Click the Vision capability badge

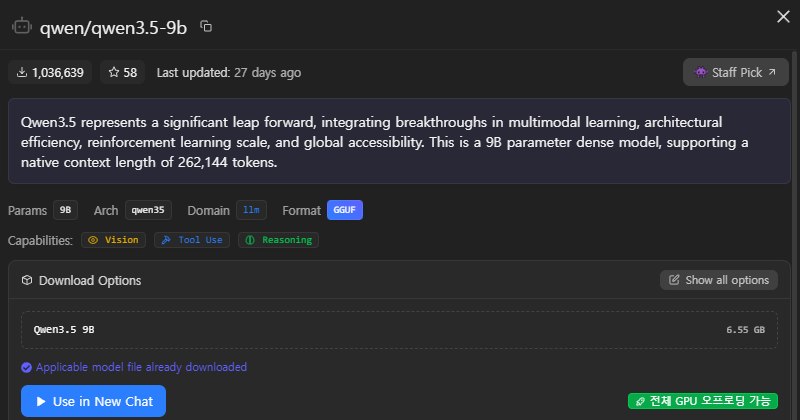pyautogui.click(x=113, y=240)
